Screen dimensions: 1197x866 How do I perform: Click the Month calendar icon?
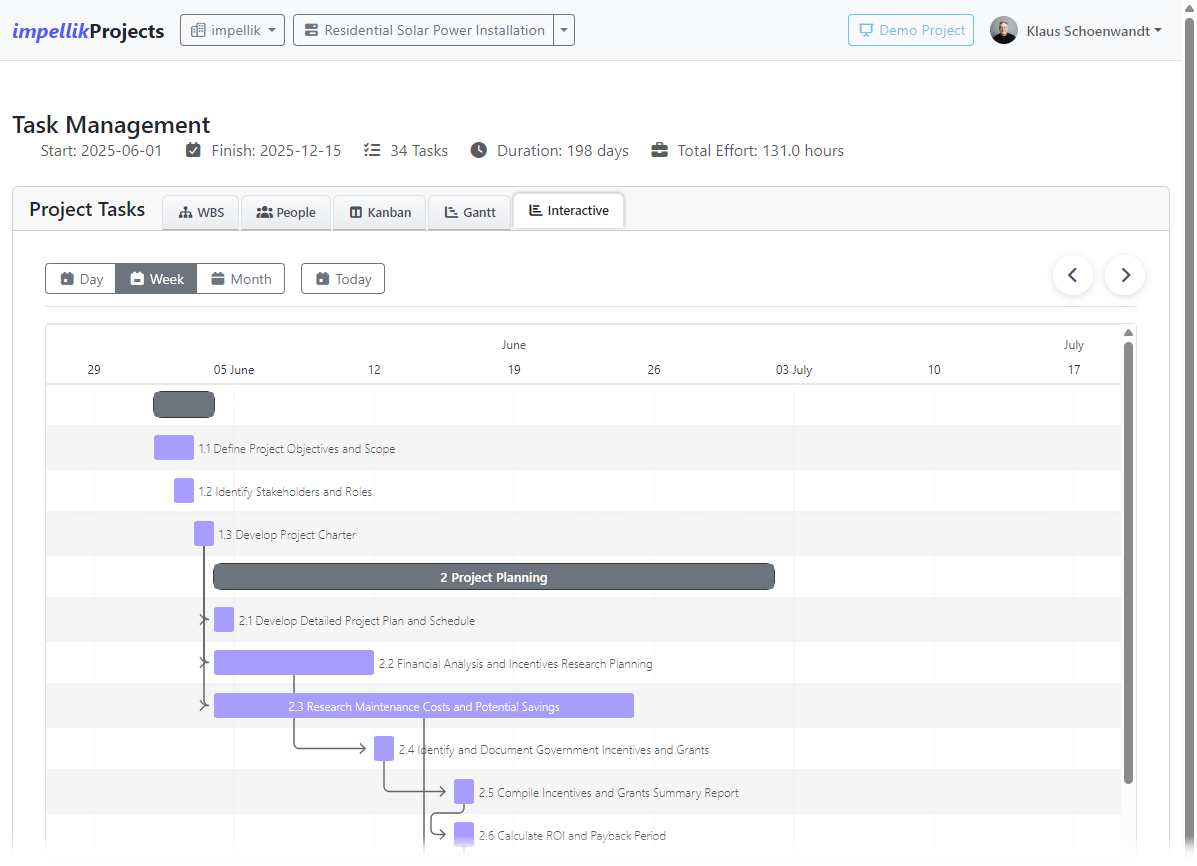pyautogui.click(x=218, y=279)
